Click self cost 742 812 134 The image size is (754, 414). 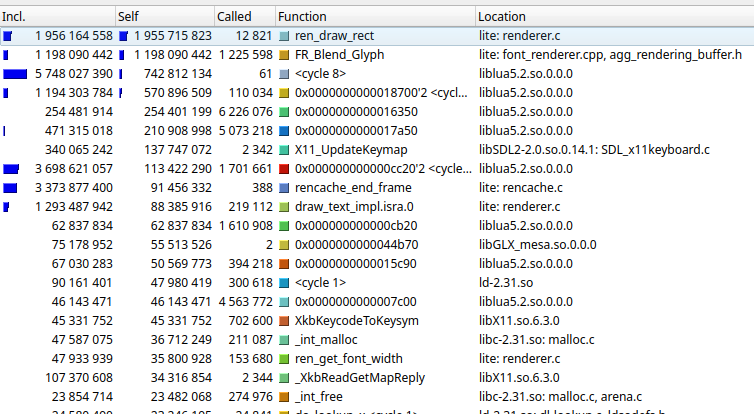177,74
